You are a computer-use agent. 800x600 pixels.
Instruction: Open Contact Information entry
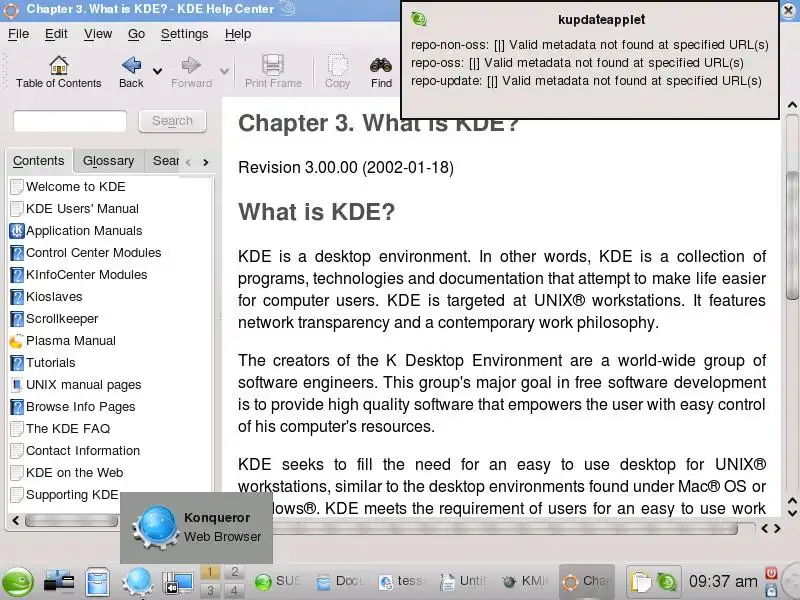83,451
